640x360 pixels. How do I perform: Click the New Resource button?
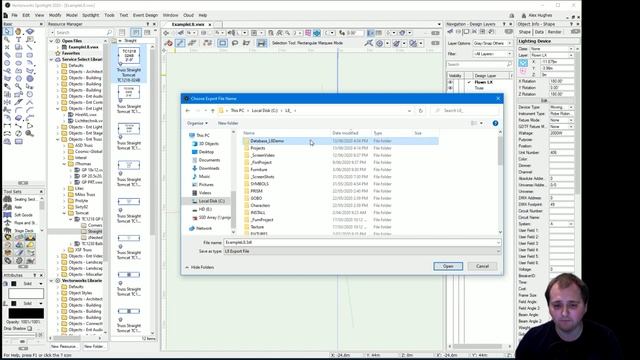click(x=63, y=347)
